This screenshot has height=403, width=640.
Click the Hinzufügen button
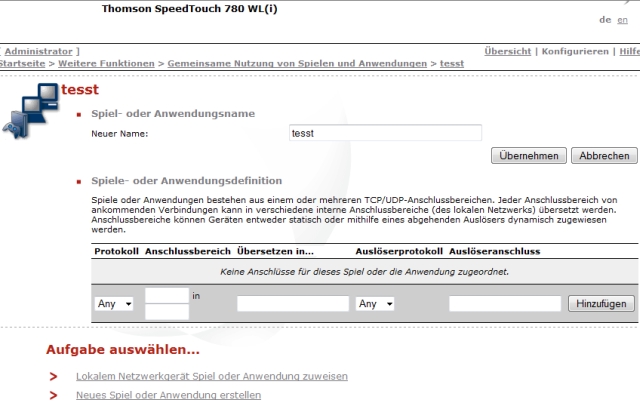(601, 304)
